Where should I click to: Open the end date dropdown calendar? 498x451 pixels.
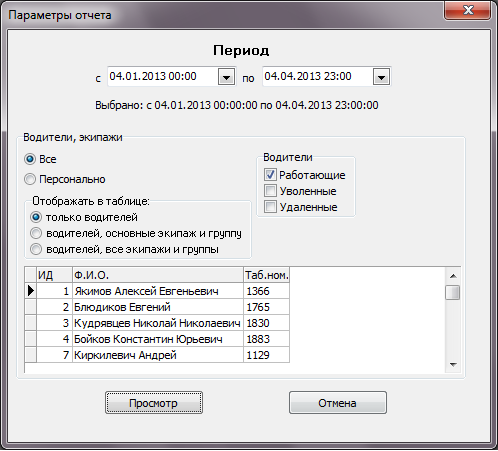381,77
